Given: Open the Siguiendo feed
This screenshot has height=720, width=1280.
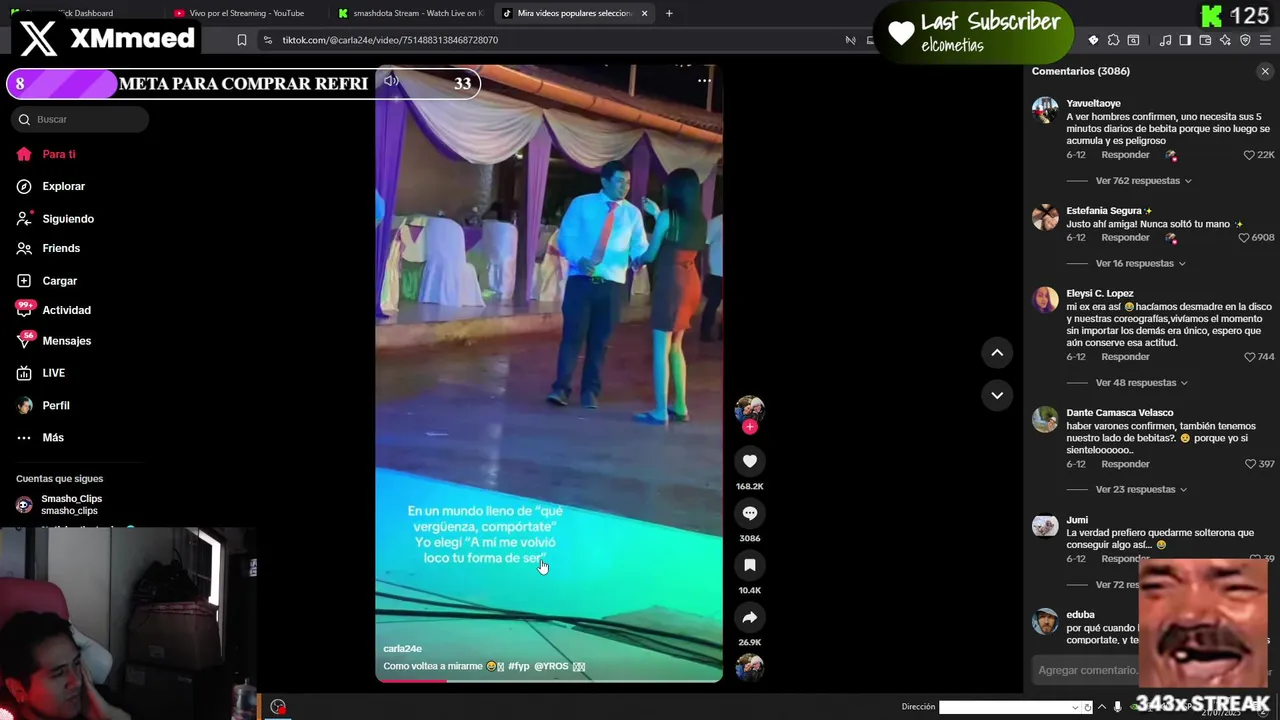Looking at the screenshot, I should click(68, 219).
